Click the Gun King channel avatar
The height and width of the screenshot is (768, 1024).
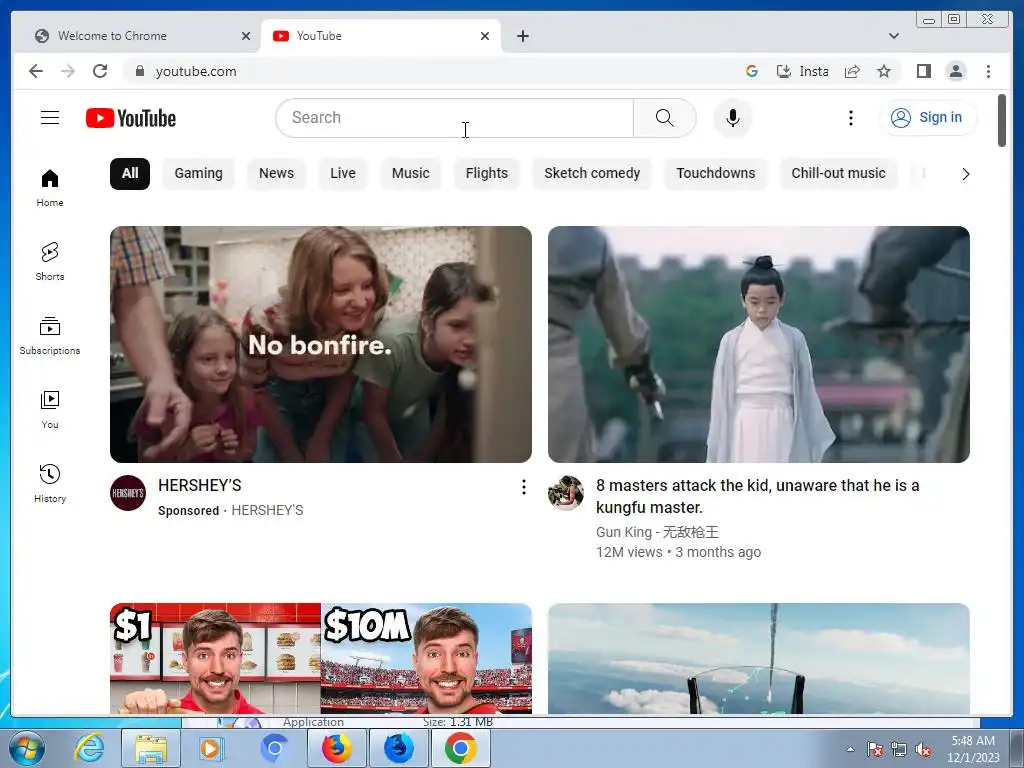pyautogui.click(x=566, y=493)
